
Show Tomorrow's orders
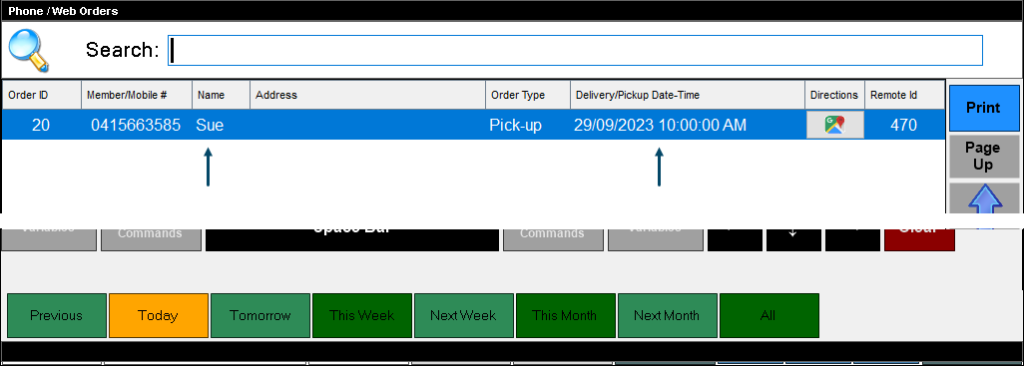coord(260,316)
